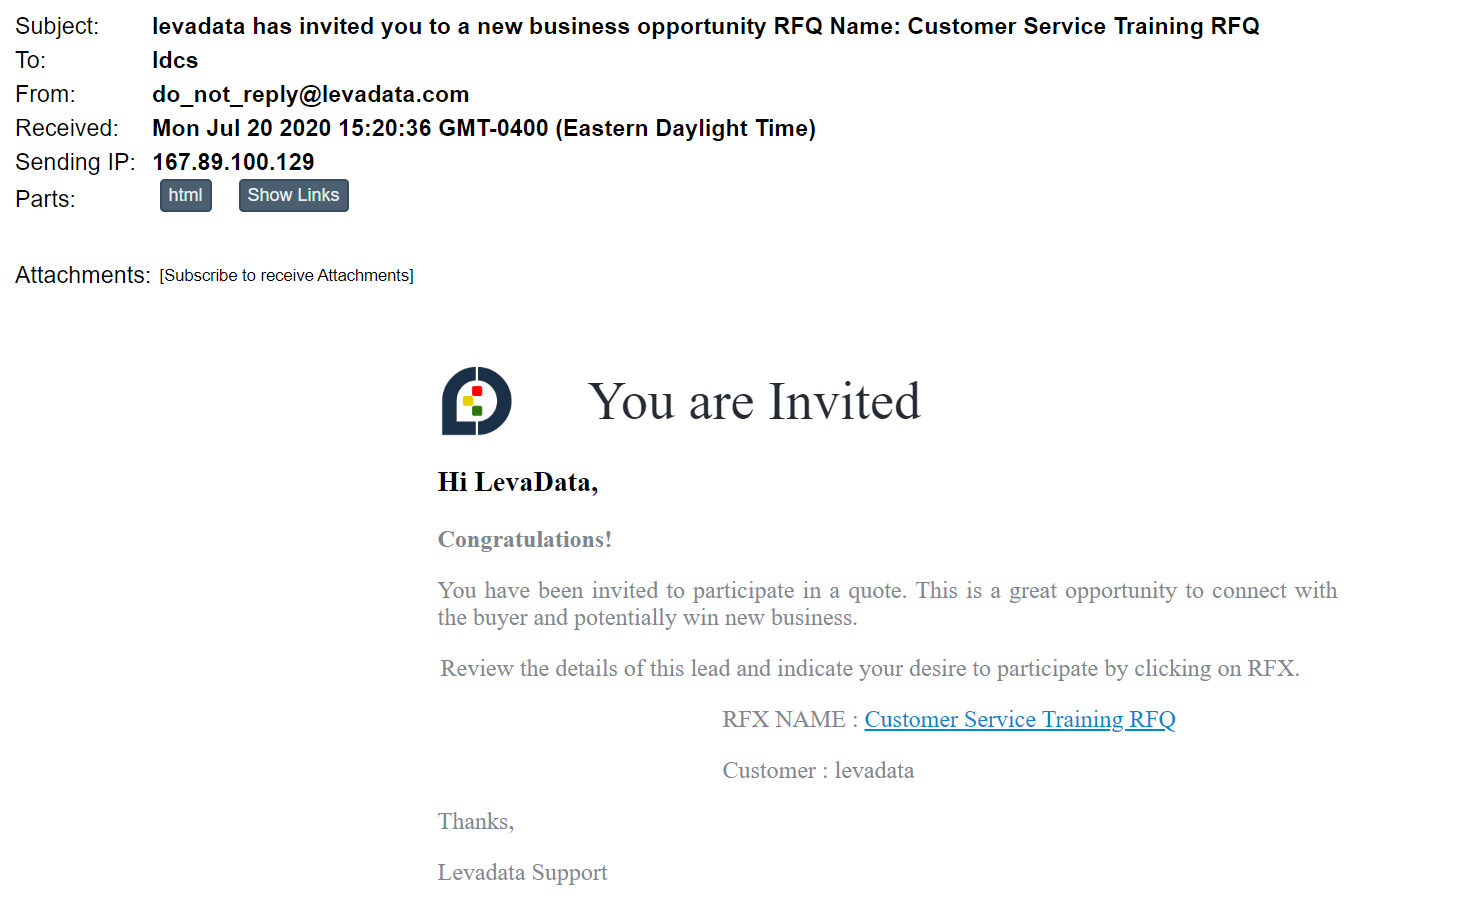Click the "Customer : levadata" line

pyautogui.click(x=817, y=771)
